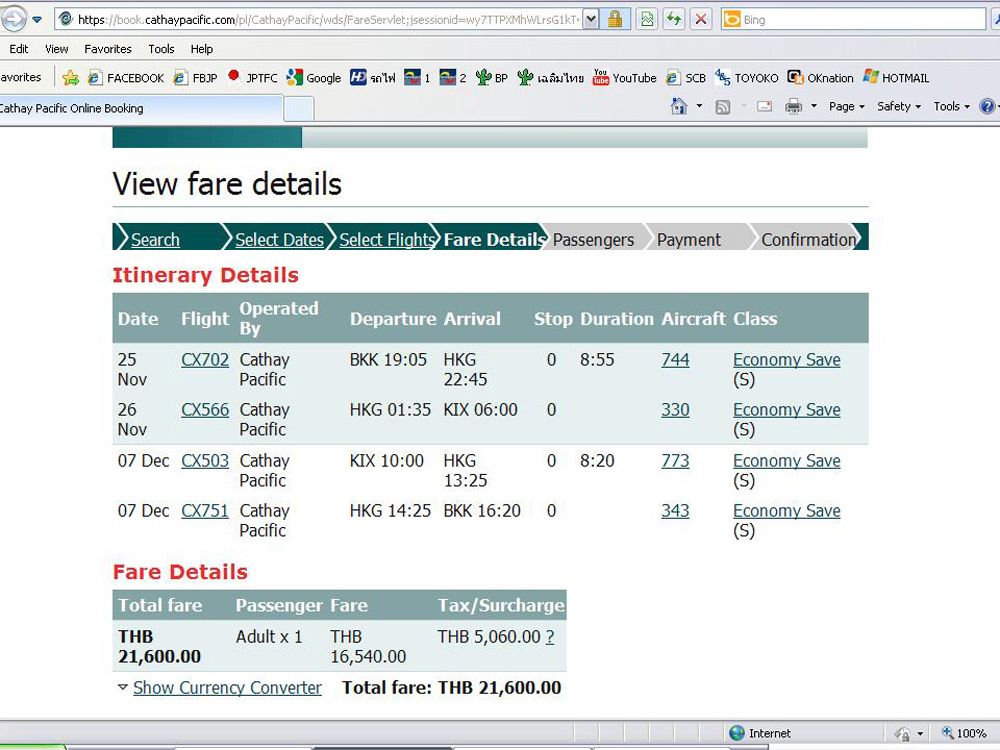
Task: Open the command bar Tools dropdown
Action: pyautogui.click(x=952, y=107)
